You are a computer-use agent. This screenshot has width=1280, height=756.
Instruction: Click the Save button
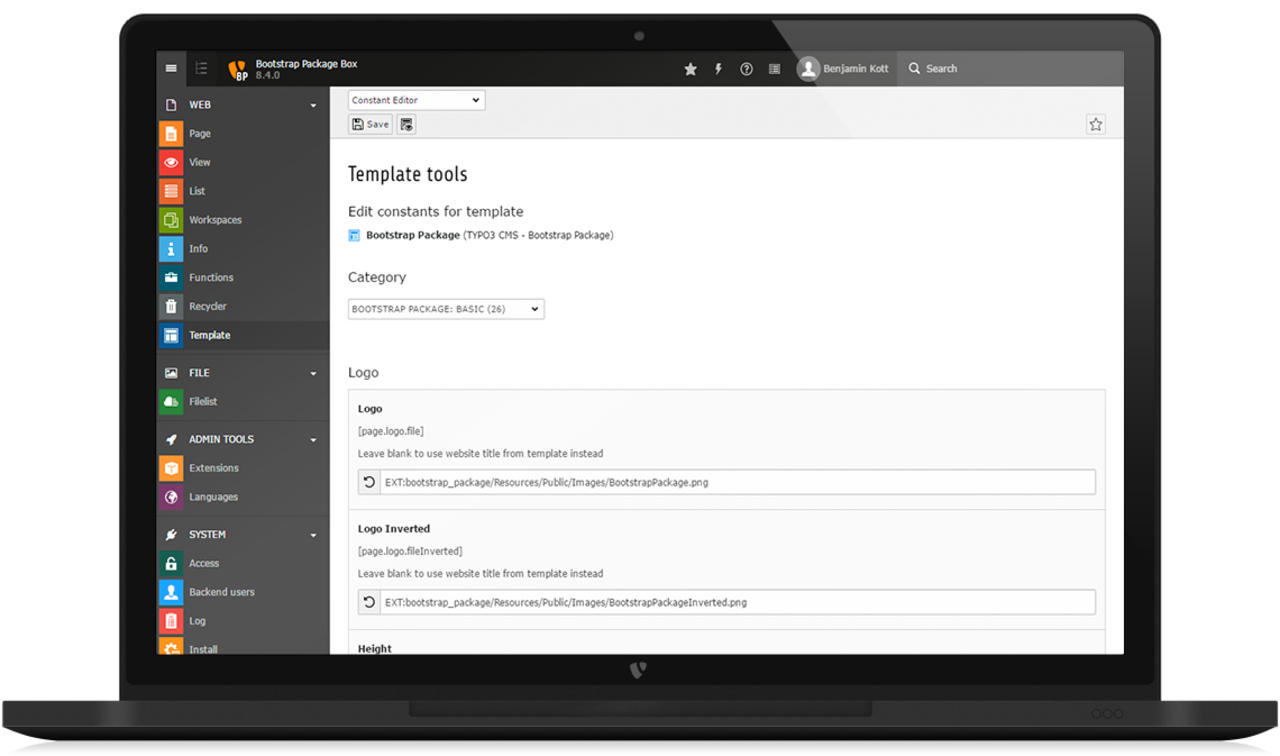[370, 125]
